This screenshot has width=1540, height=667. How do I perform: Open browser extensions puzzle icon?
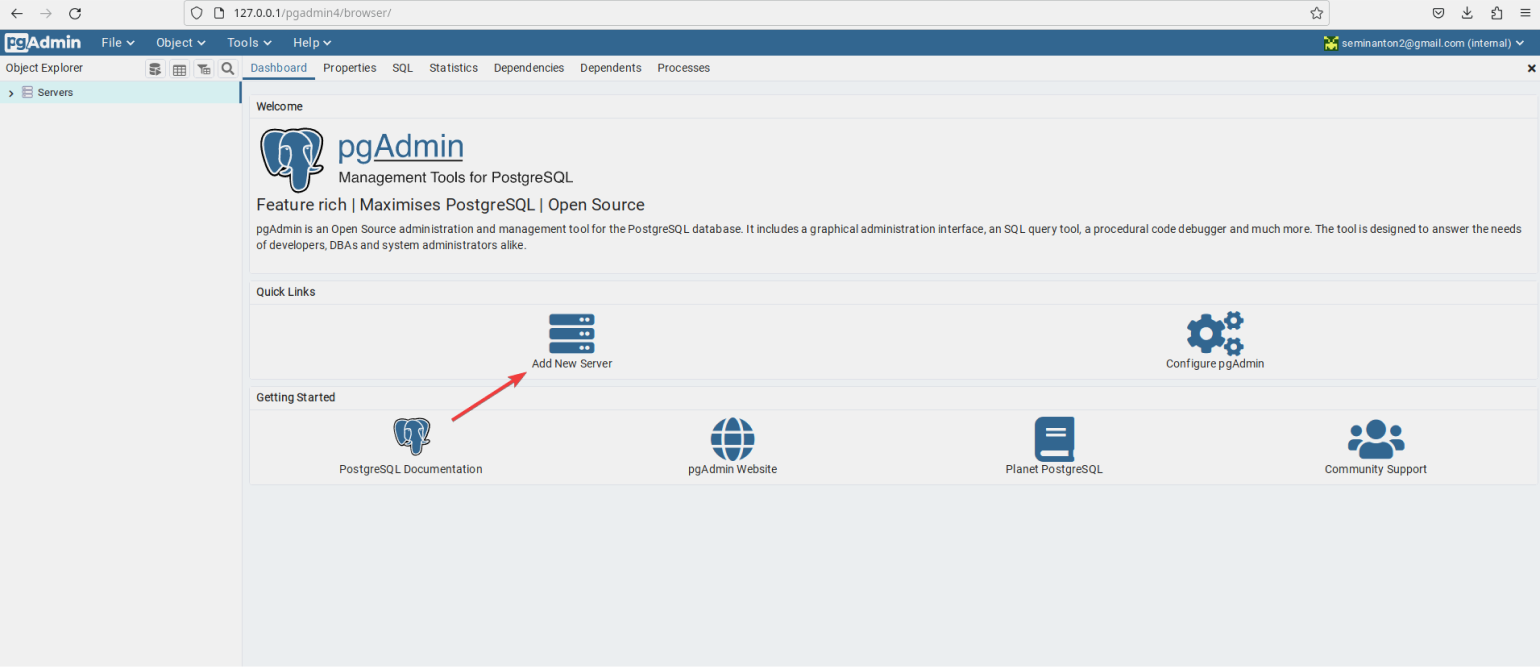(1496, 14)
